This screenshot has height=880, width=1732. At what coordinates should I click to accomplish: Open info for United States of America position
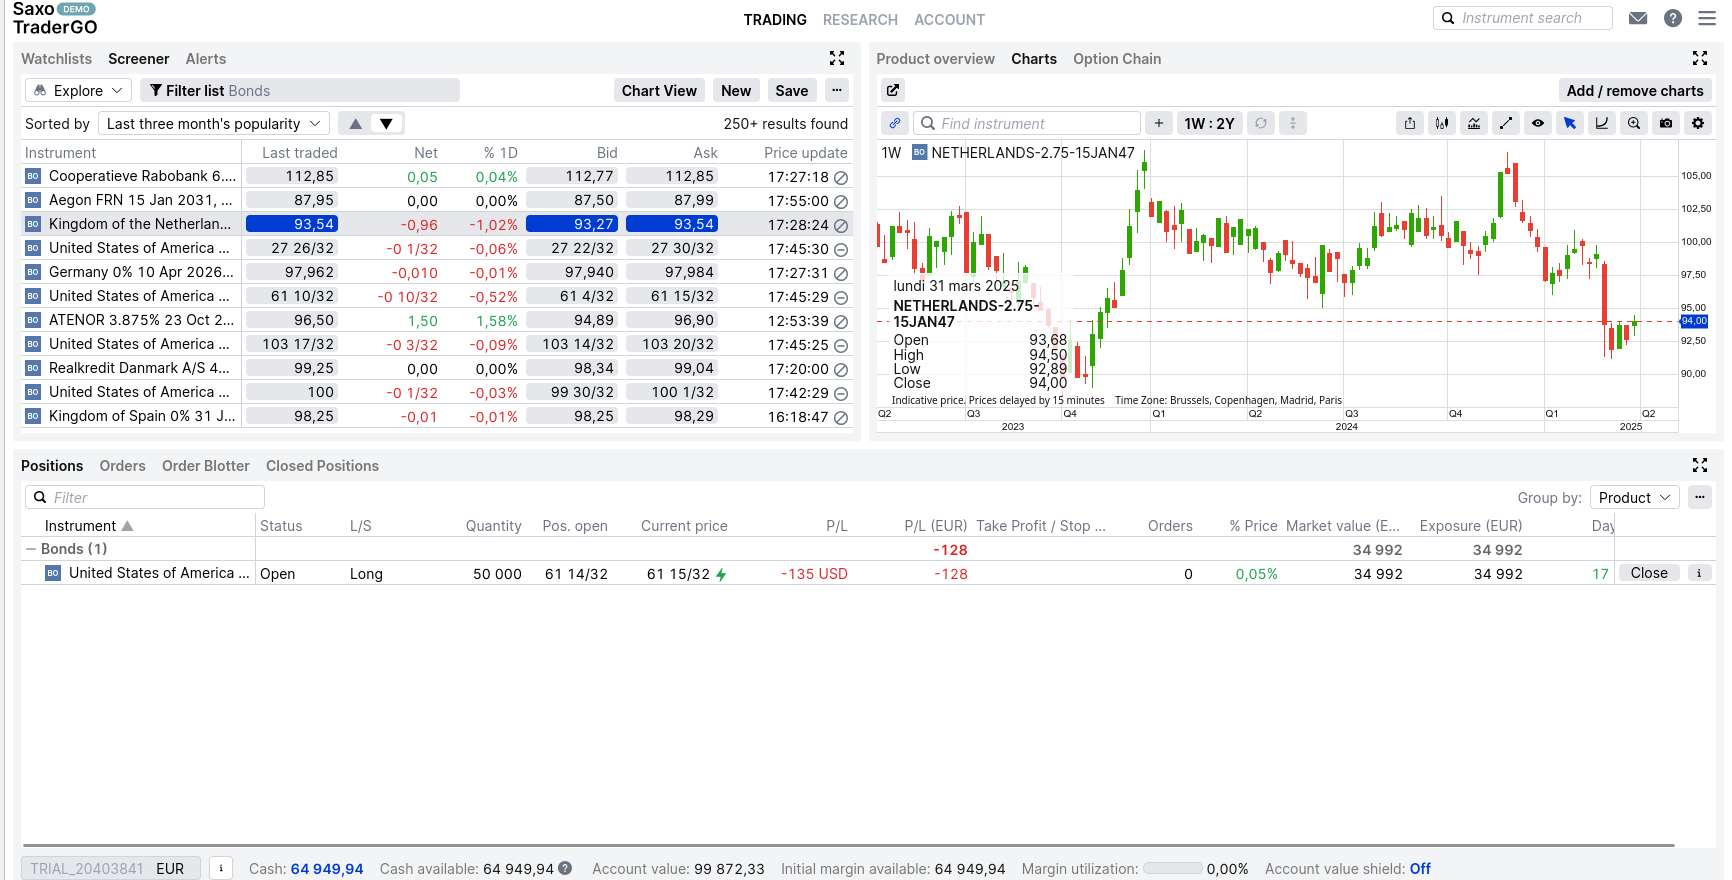(1699, 573)
